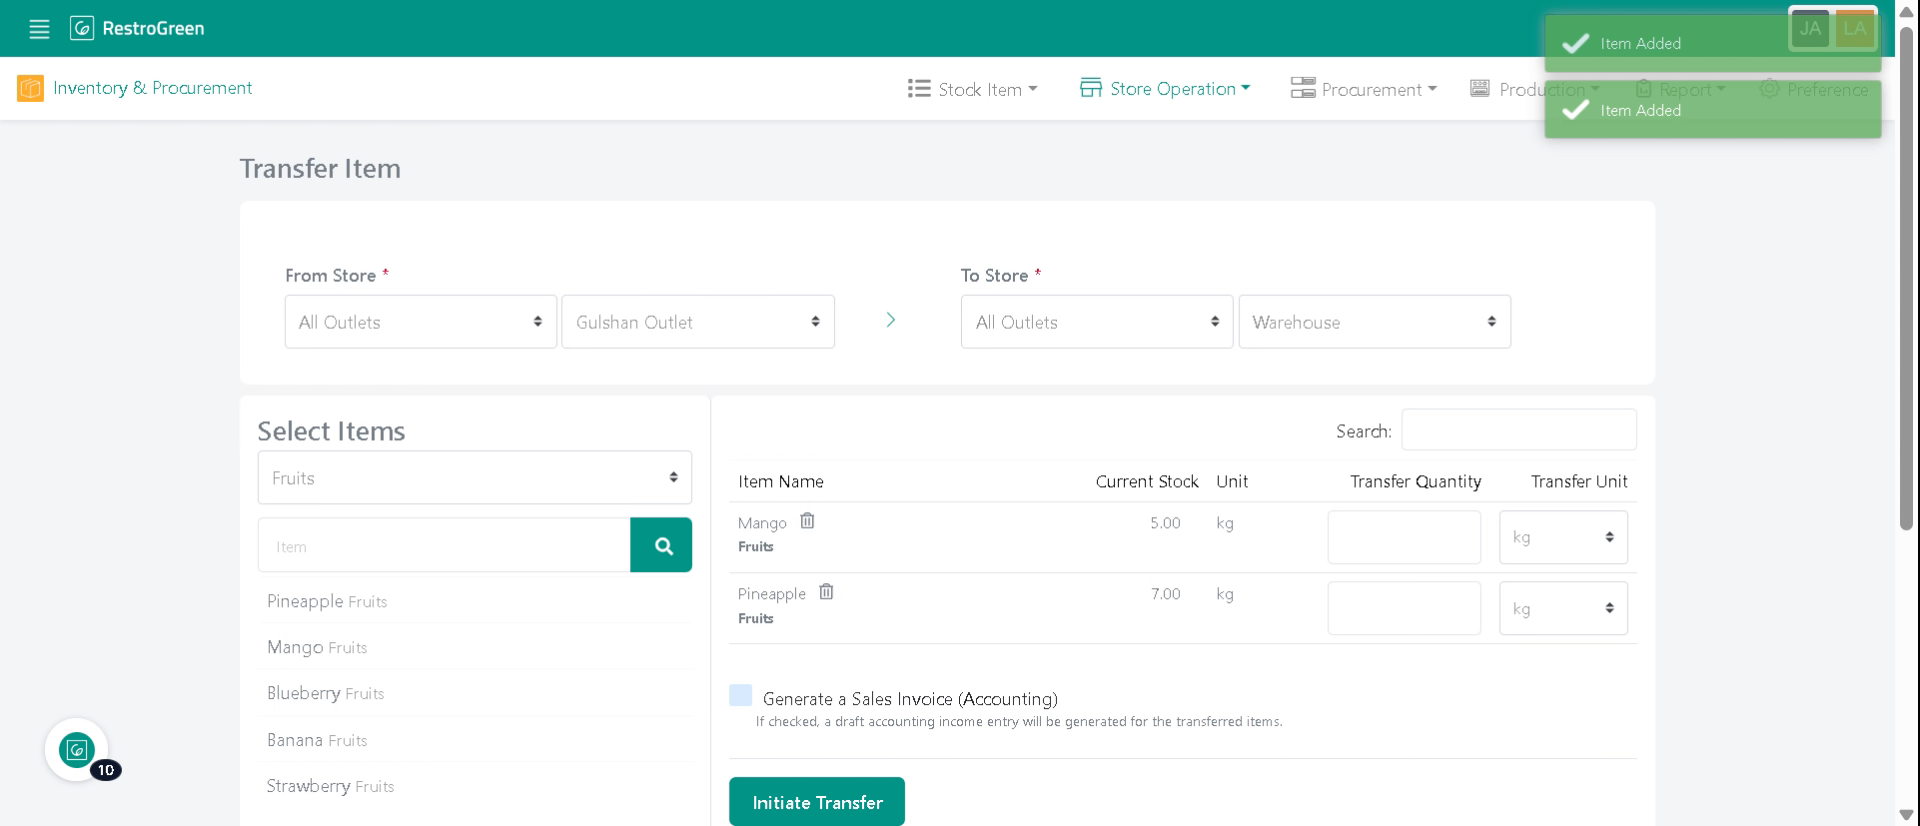
Task: Open Warehouse destination dropdown
Action: [x=1375, y=321]
